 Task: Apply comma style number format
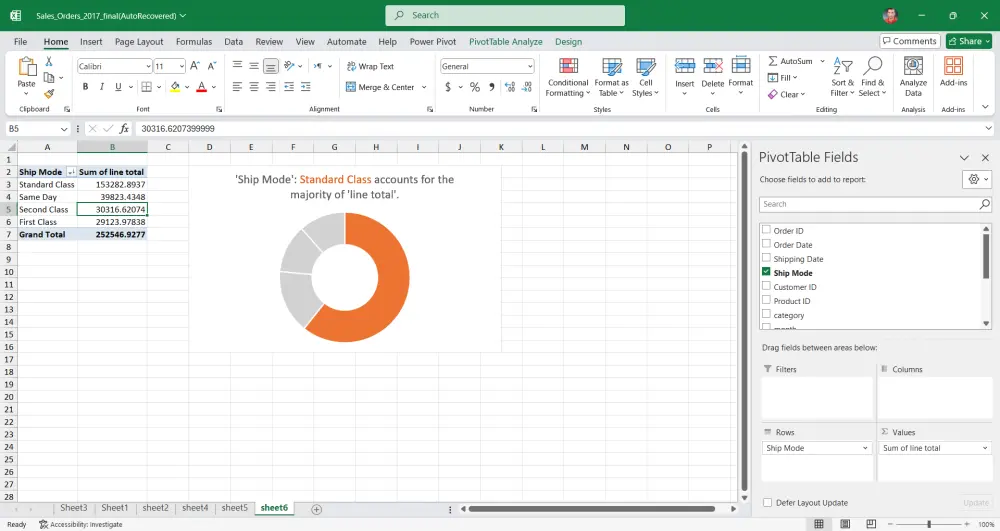(492, 87)
